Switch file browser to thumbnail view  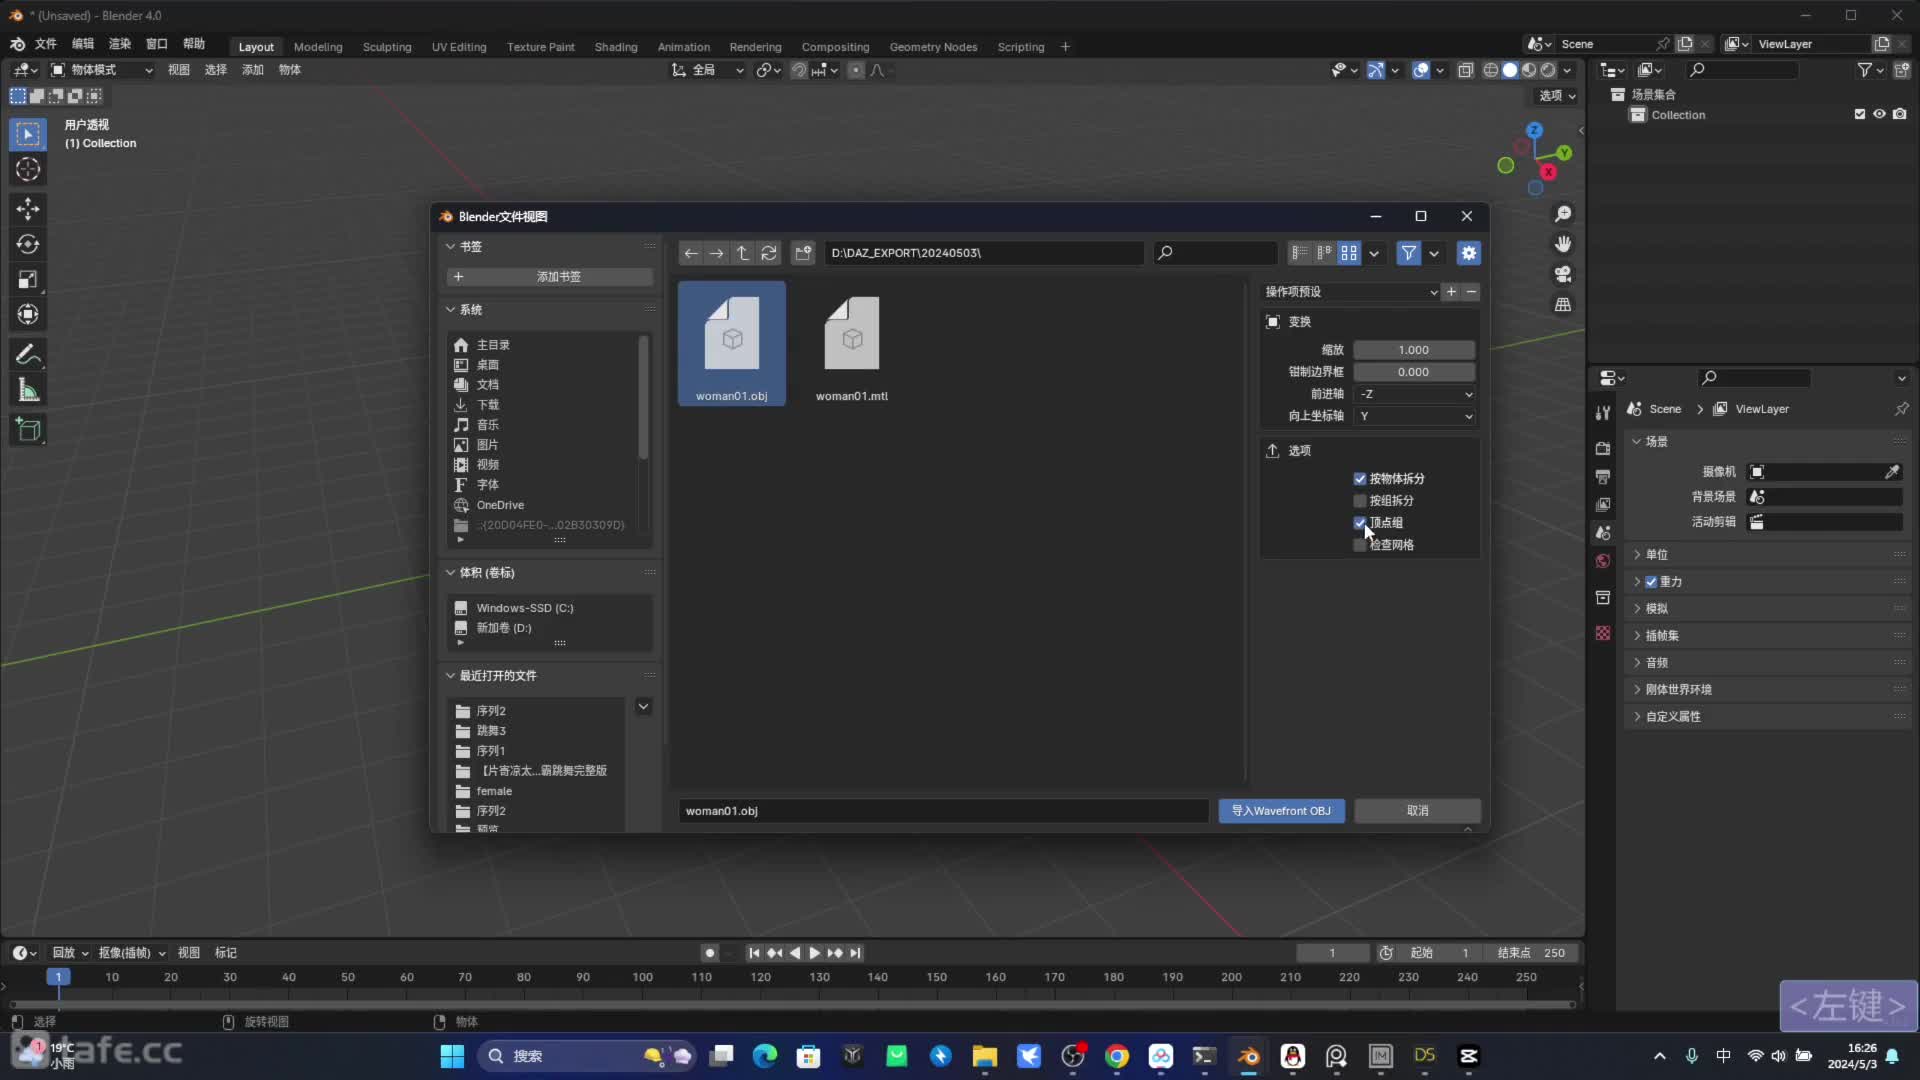[1349, 253]
